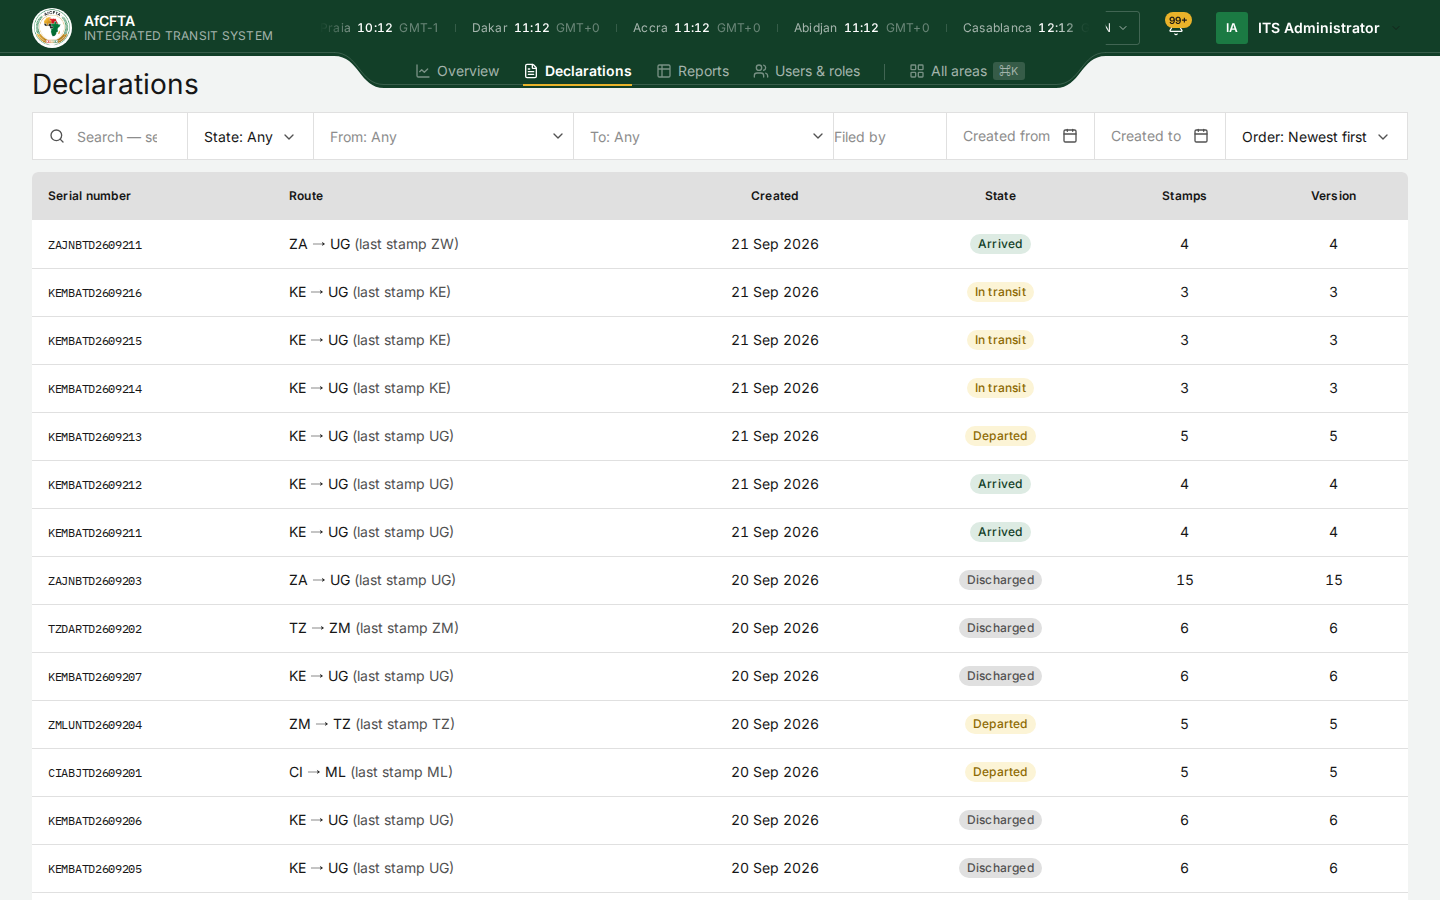
Task: Open the Created to calendar icon
Action: pos(1201,136)
